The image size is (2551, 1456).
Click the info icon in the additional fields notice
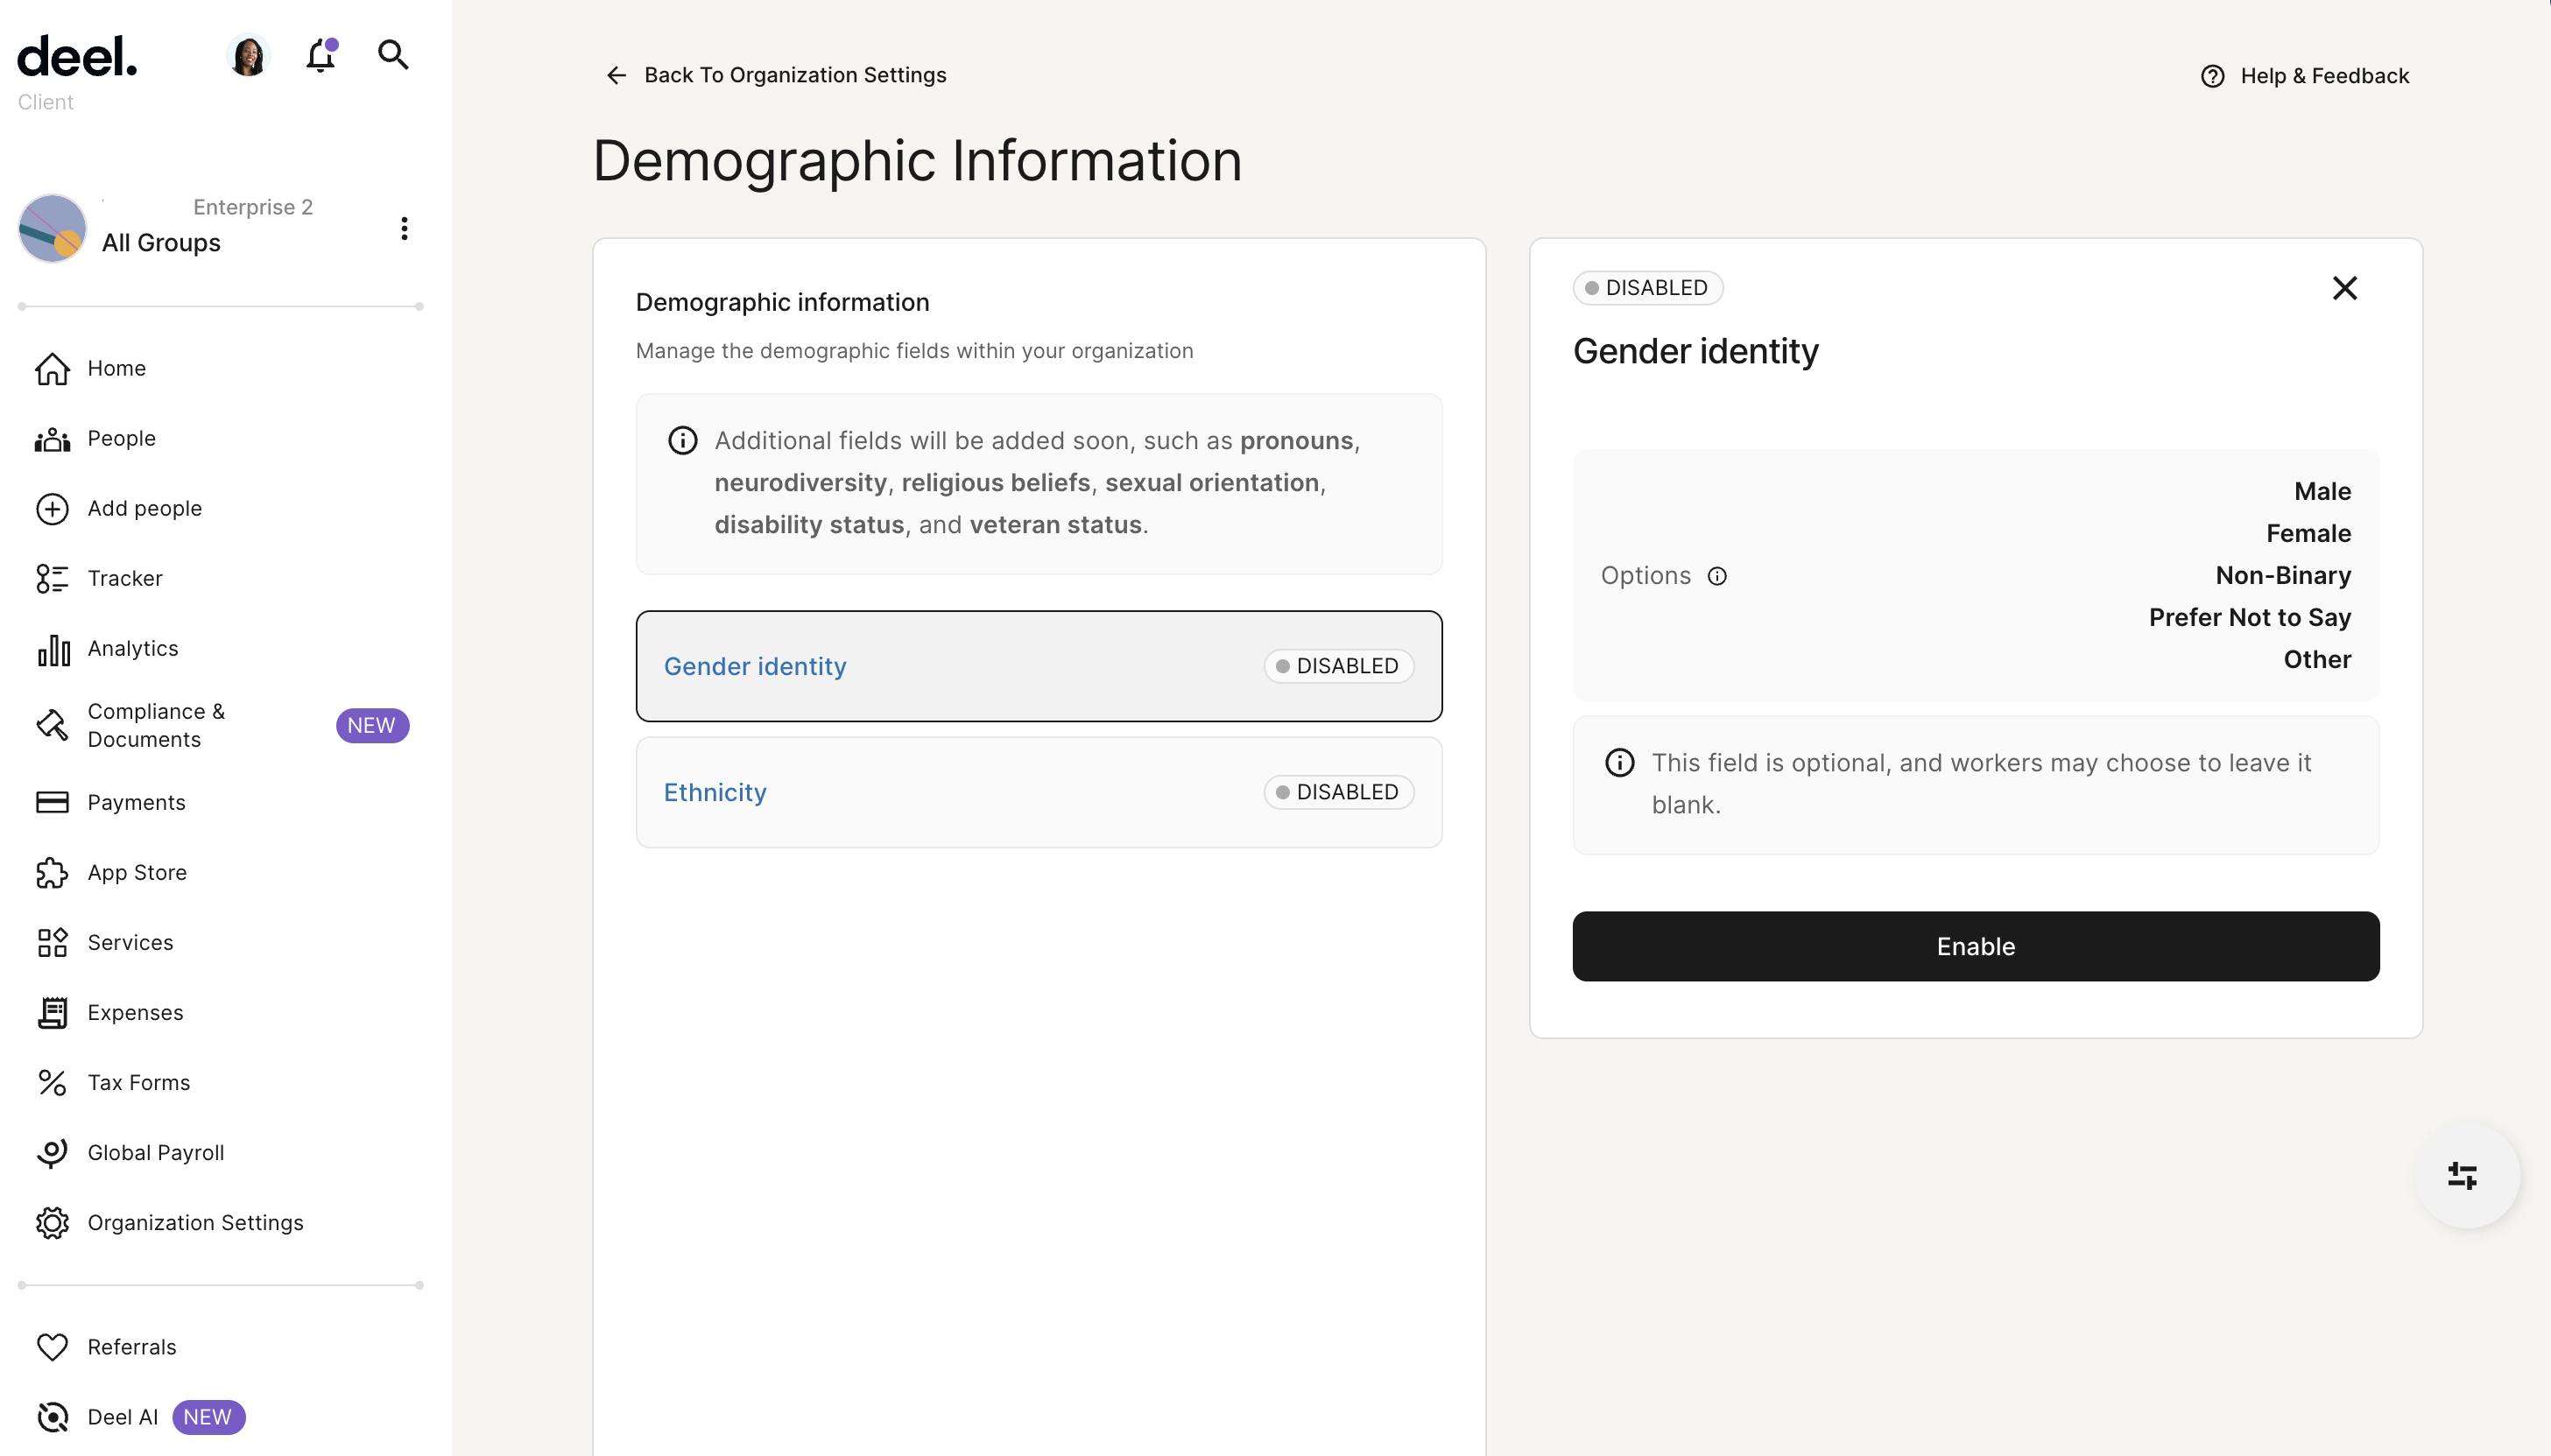coord(681,440)
